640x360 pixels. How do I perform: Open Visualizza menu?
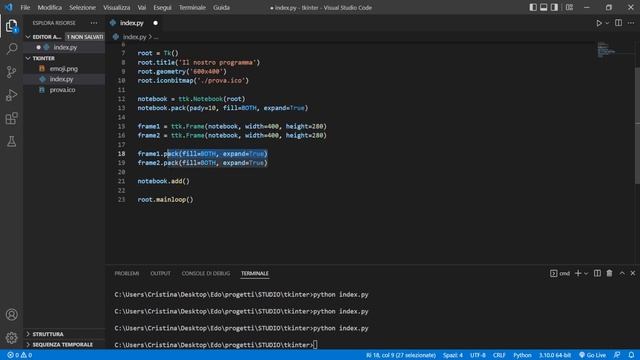(x=117, y=7)
